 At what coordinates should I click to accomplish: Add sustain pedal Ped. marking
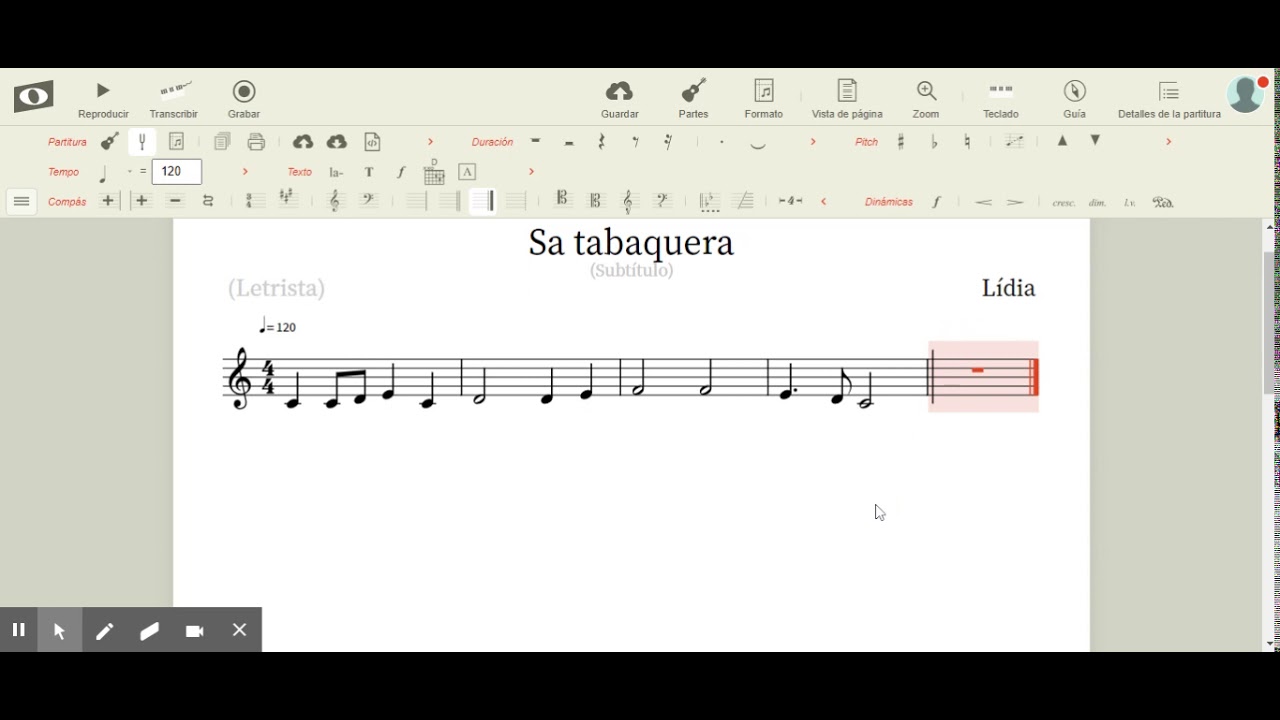tap(1162, 202)
